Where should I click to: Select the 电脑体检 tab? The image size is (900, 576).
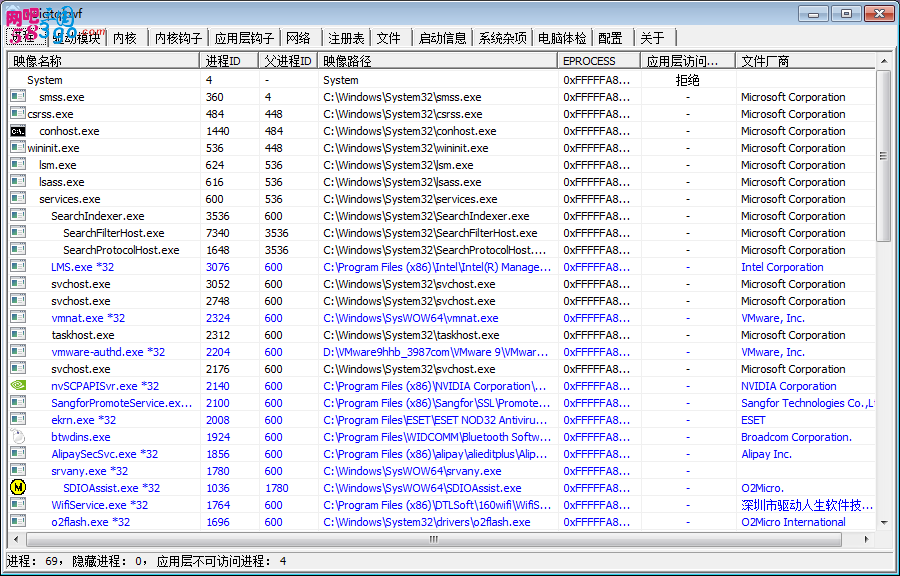[x=562, y=38]
